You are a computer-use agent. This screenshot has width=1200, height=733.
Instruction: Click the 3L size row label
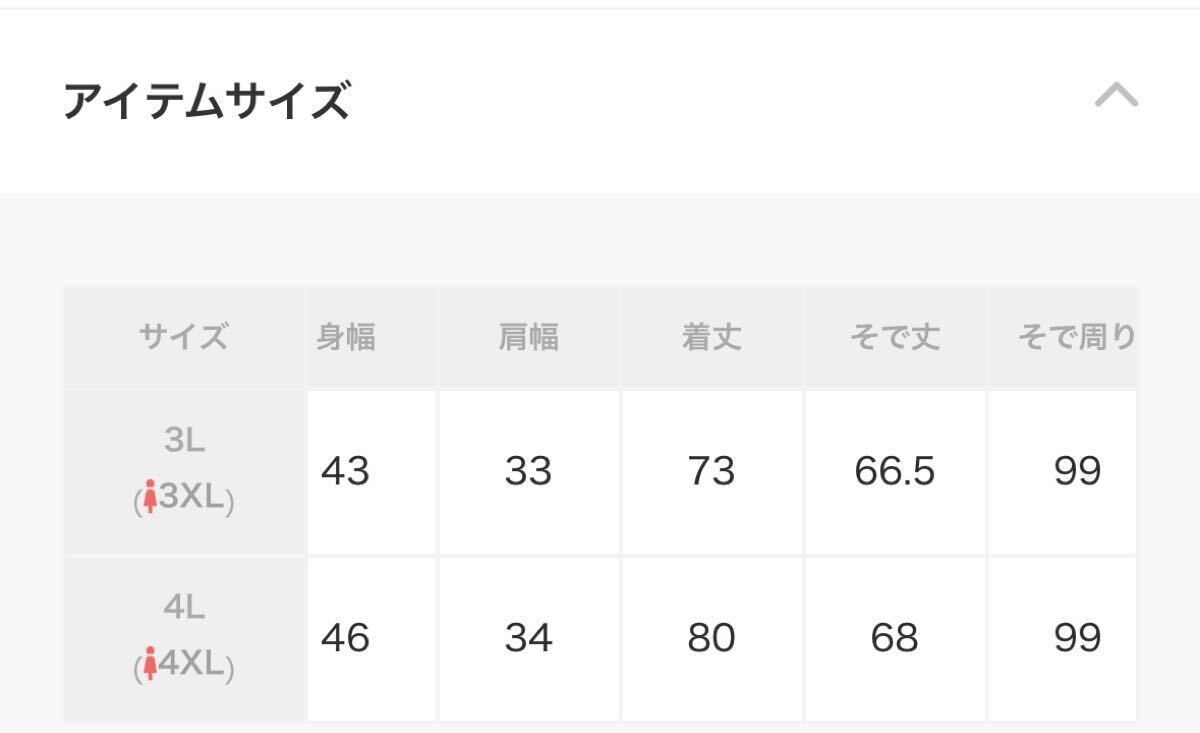pos(184,442)
